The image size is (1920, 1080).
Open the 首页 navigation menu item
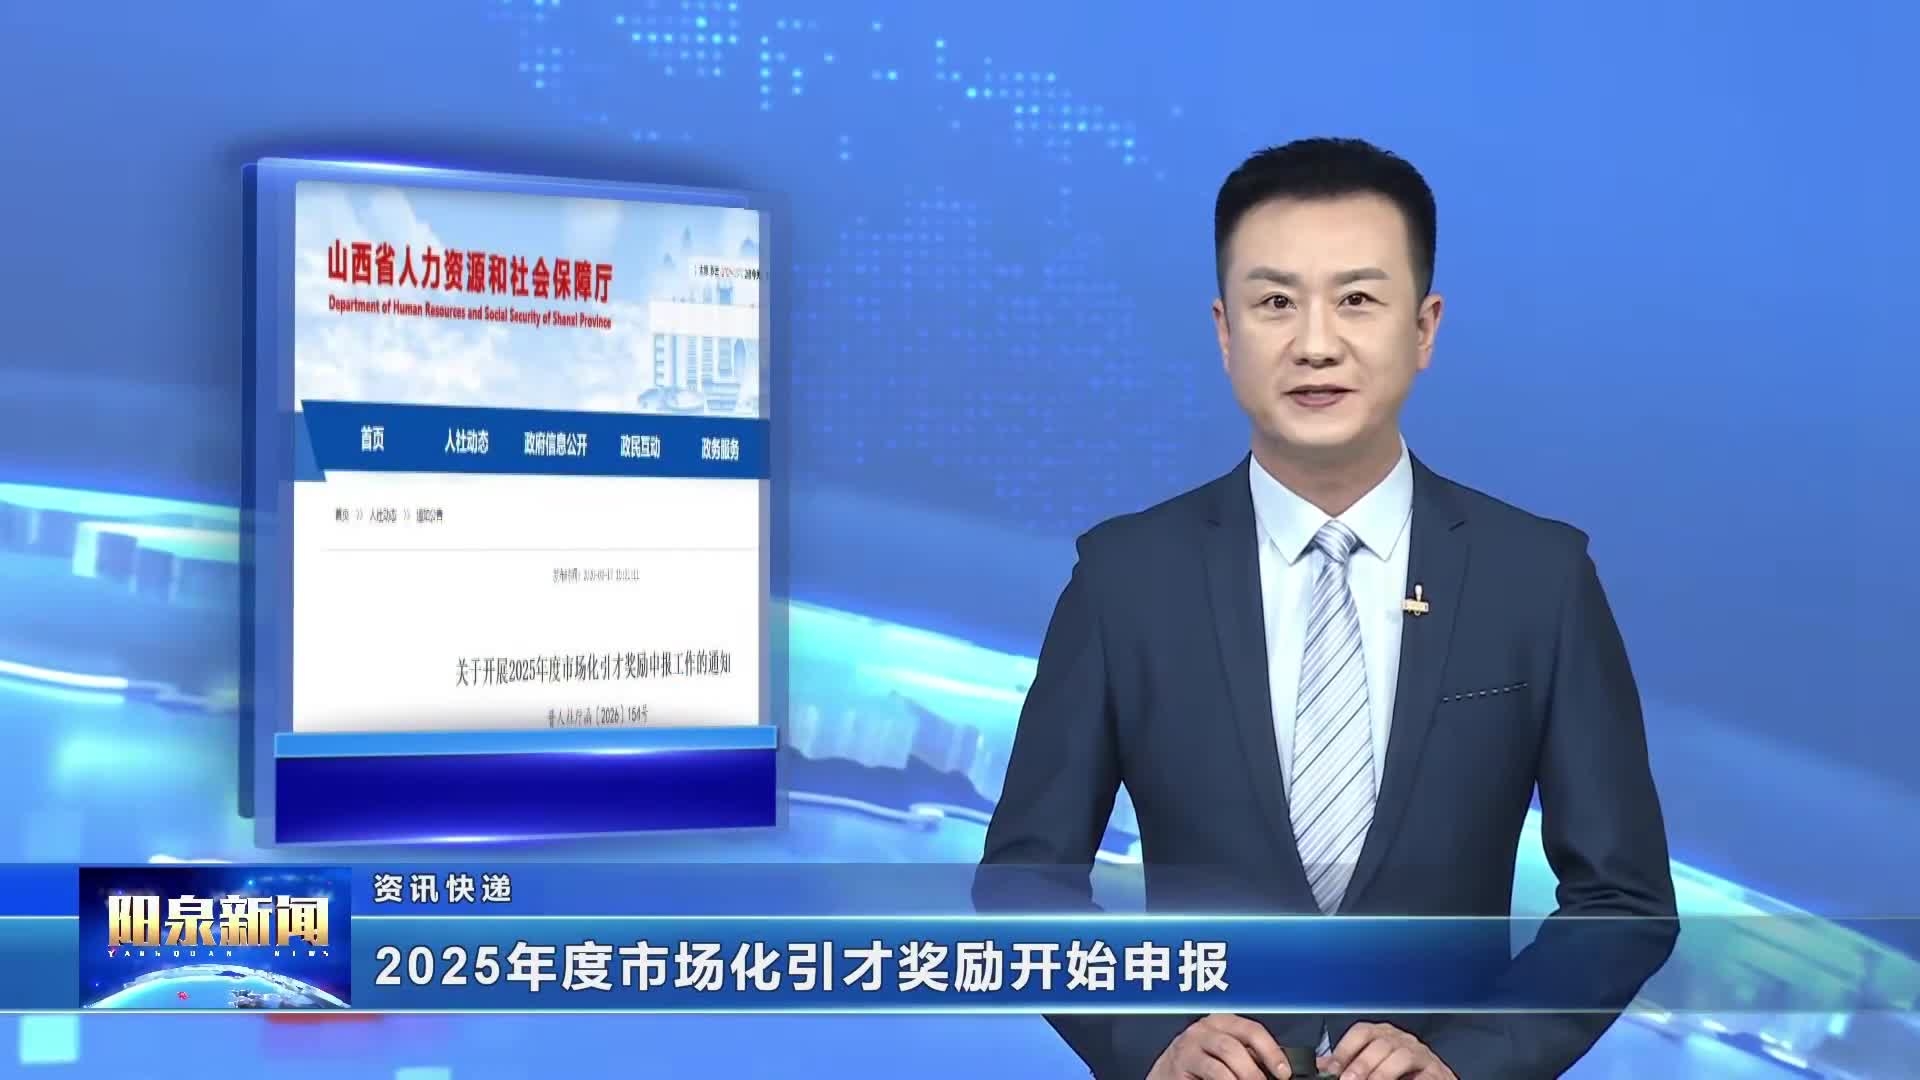tap(372, 440)
